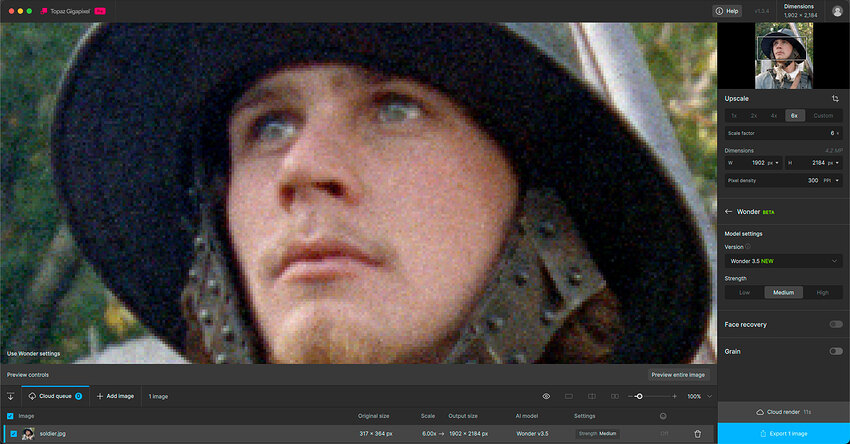Click the soldier.jpg thumbnail in list
This screenshot has height=444, width=850.
click(28, 434)
